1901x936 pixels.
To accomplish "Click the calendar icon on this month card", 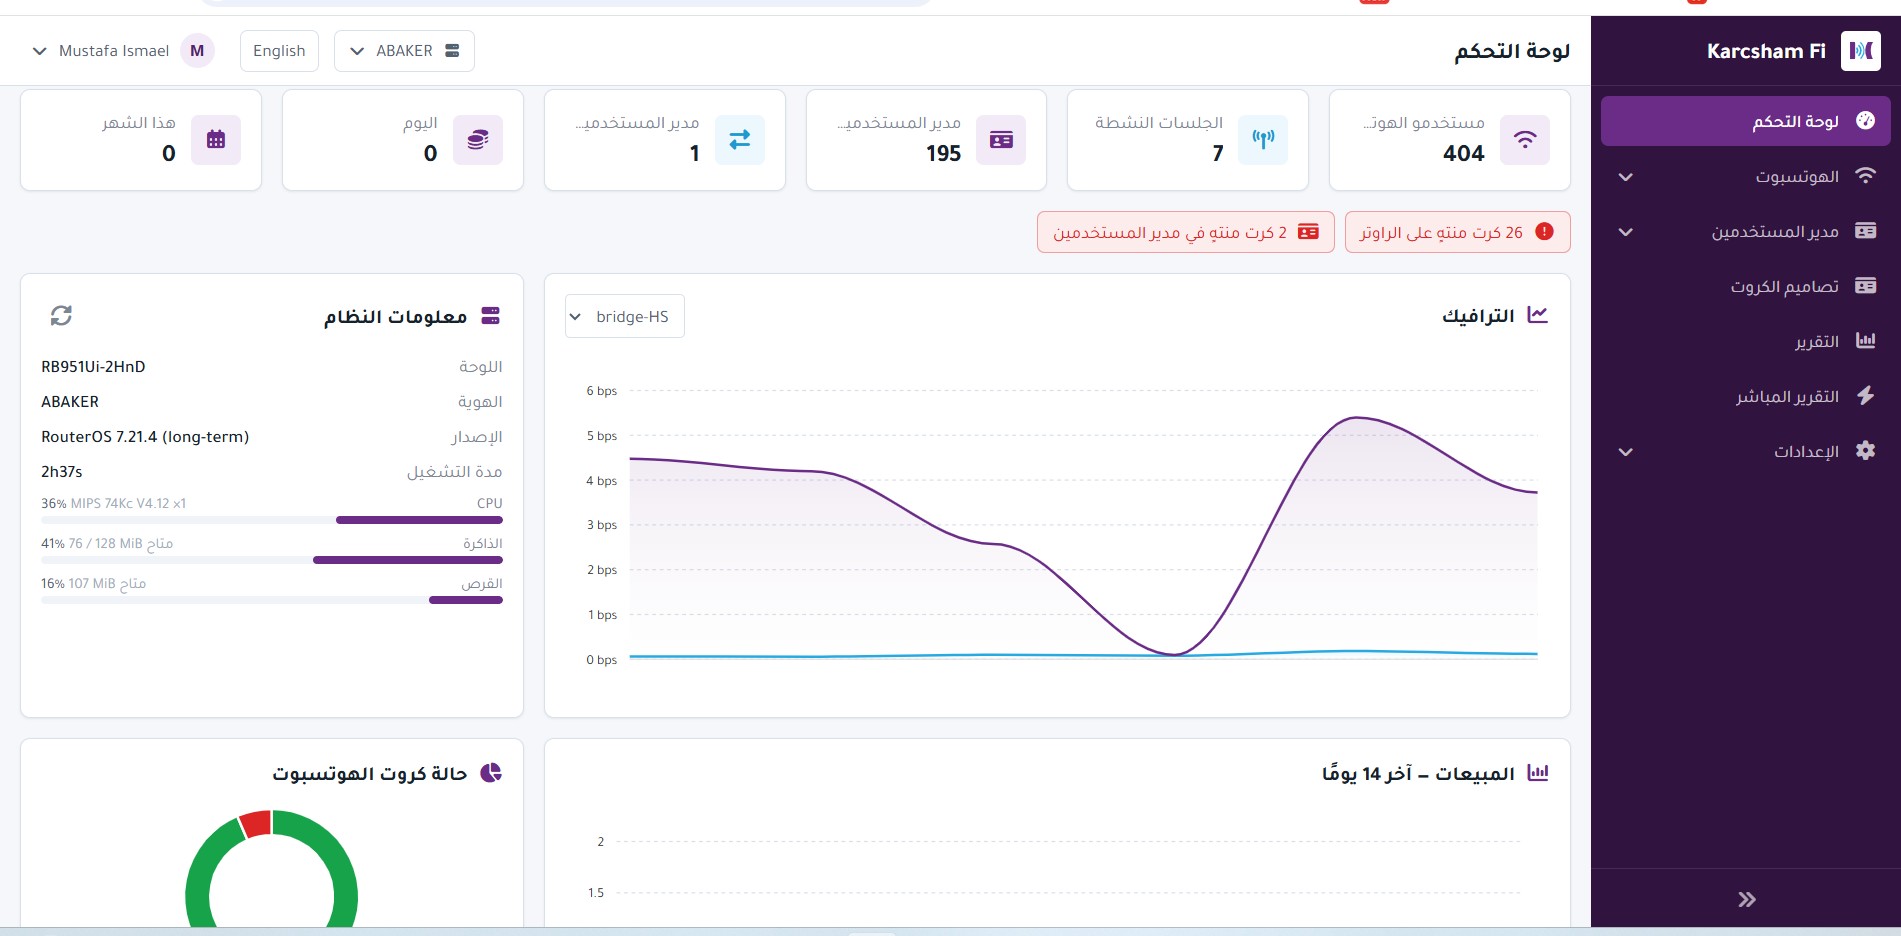I will point(216,140).
